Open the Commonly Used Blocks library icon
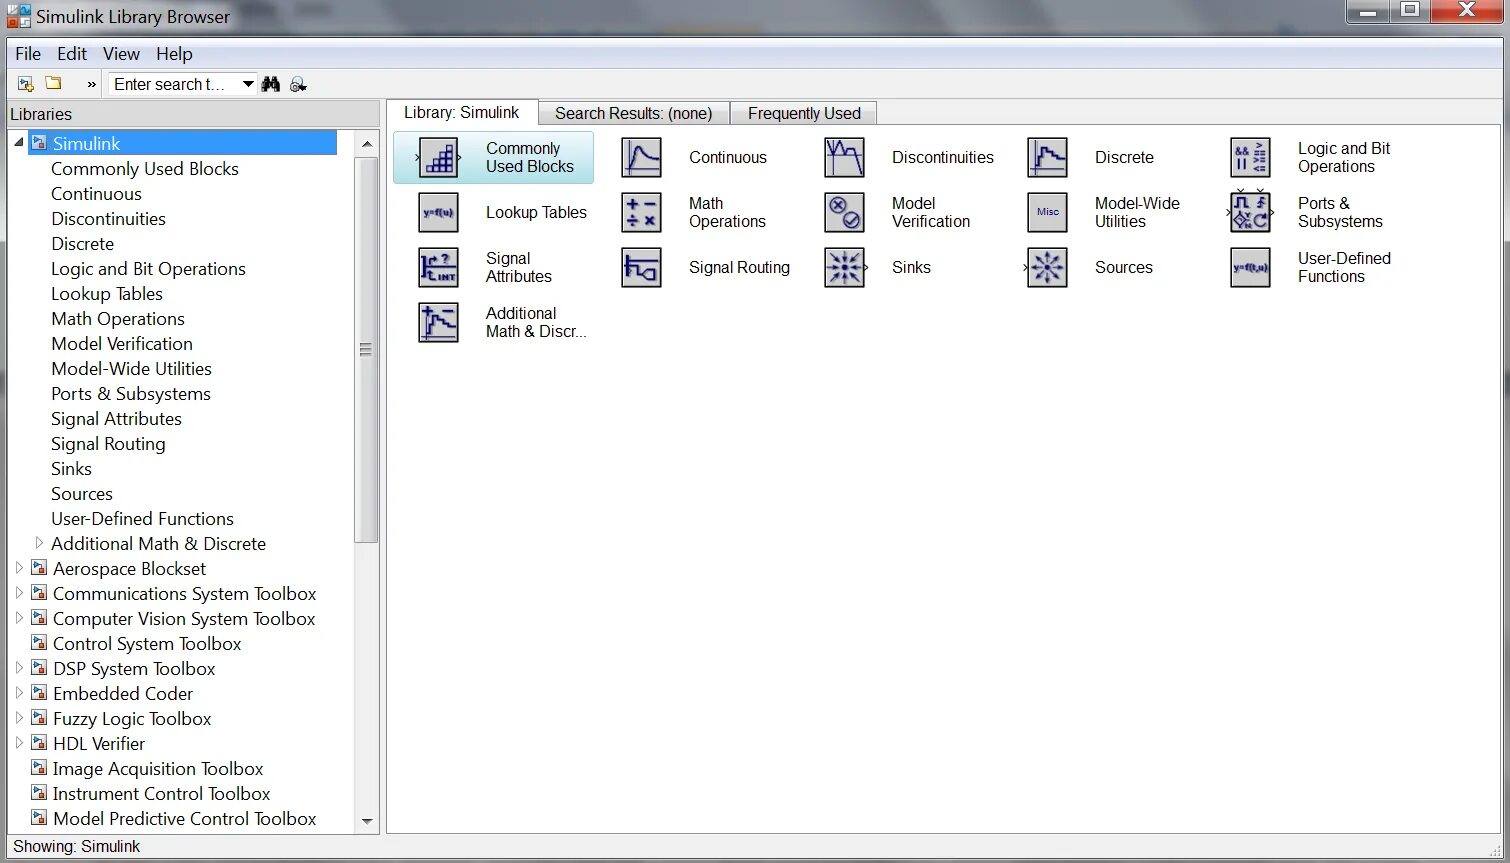 coord(438,158)
